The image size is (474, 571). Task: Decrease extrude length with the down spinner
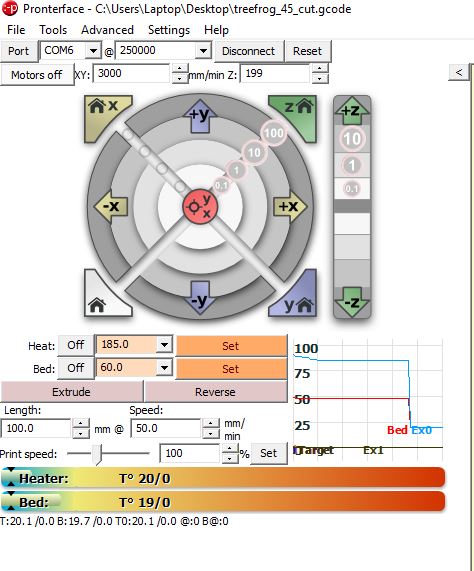(x=81, y=433)
